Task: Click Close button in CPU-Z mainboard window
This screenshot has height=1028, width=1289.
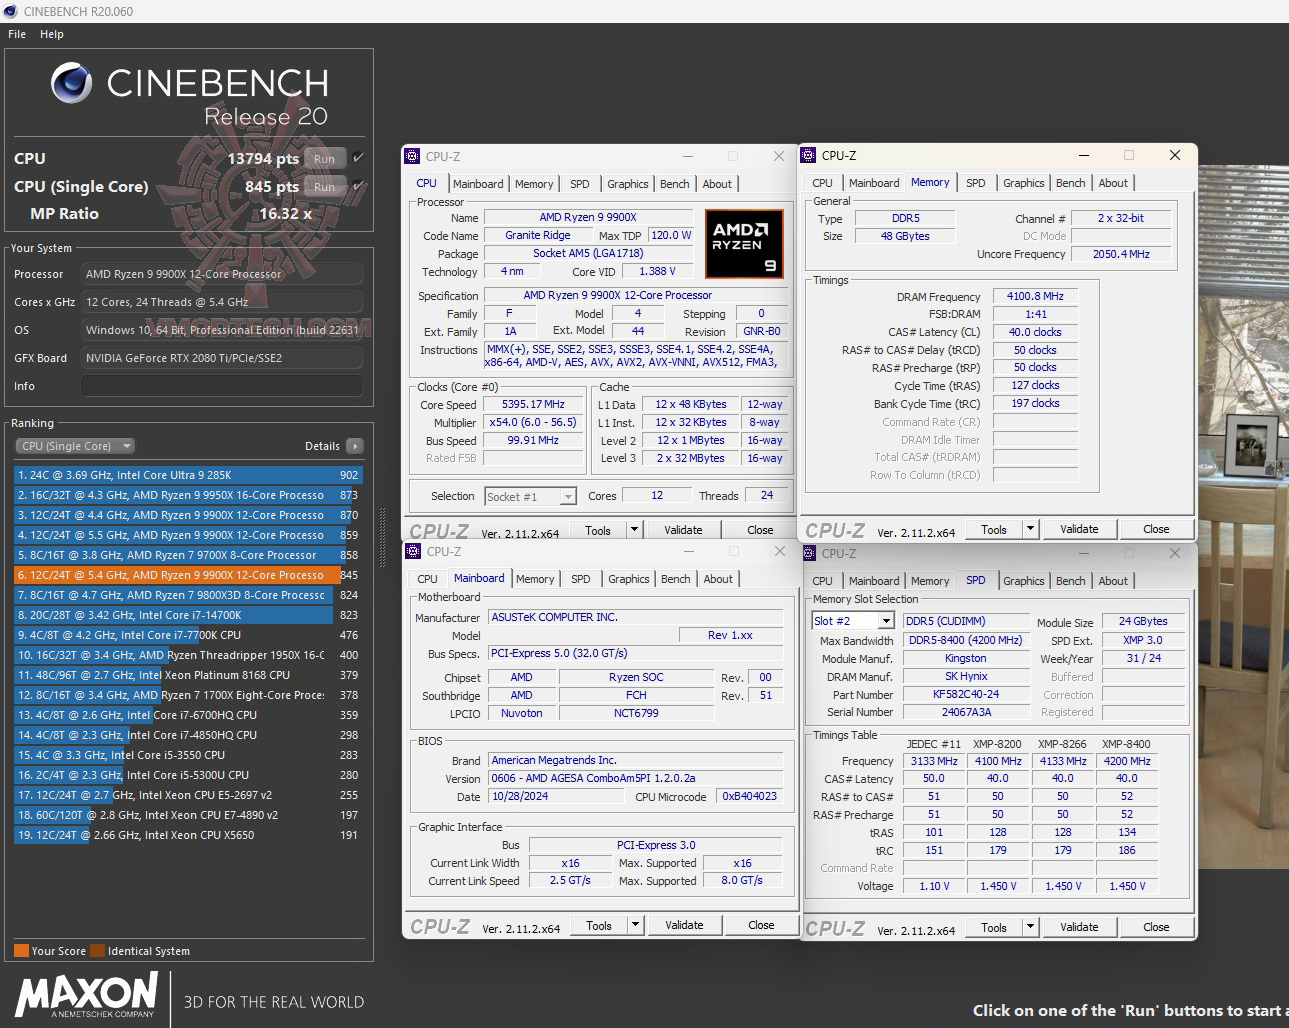Action: [761, 925]
